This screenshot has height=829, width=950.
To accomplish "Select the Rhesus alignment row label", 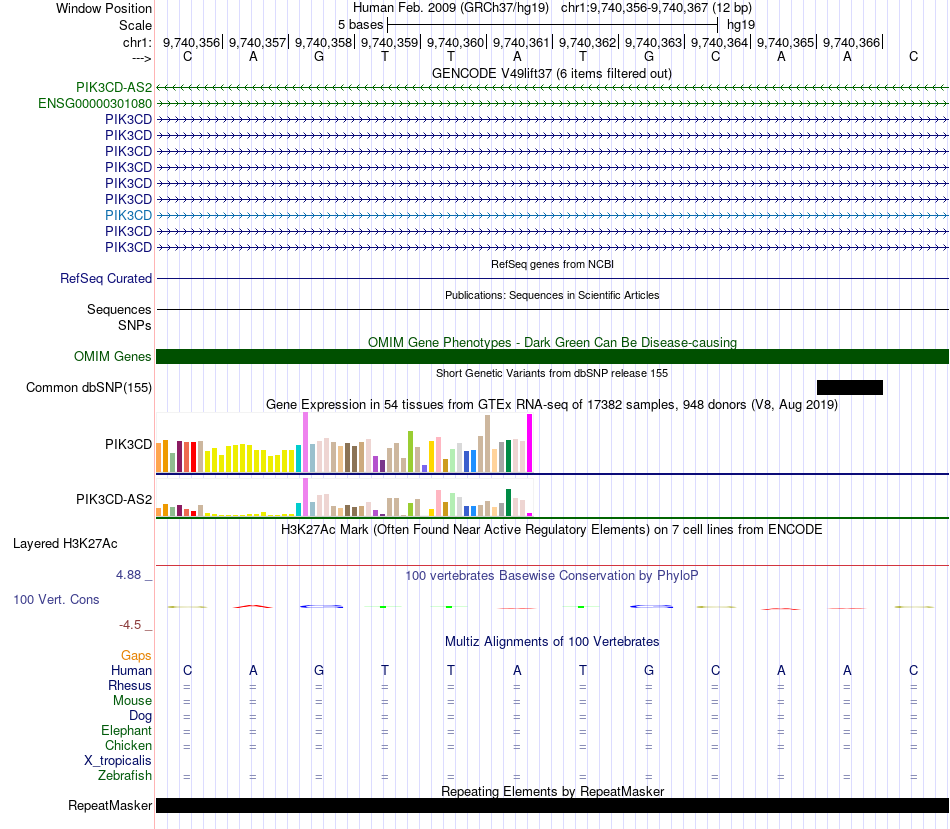I will click(130, 685).
